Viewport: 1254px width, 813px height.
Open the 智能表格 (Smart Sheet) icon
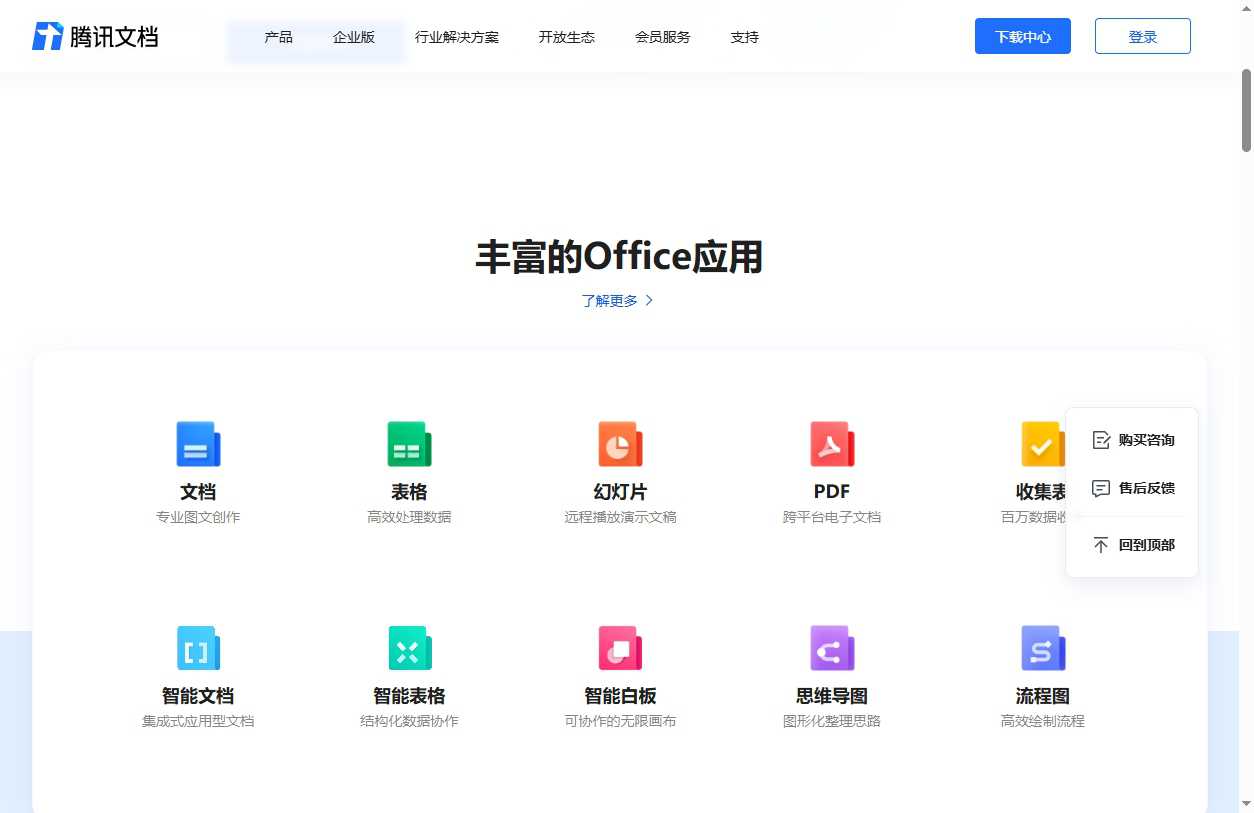[x=409, y=647]
